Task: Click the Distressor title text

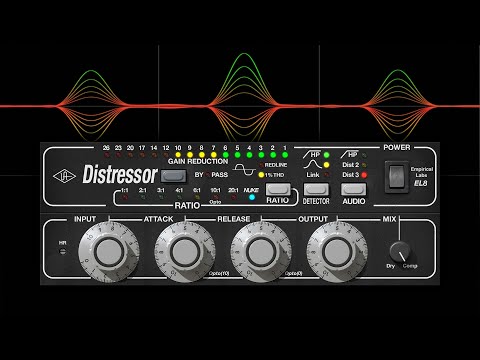Action: coord(120,174)
